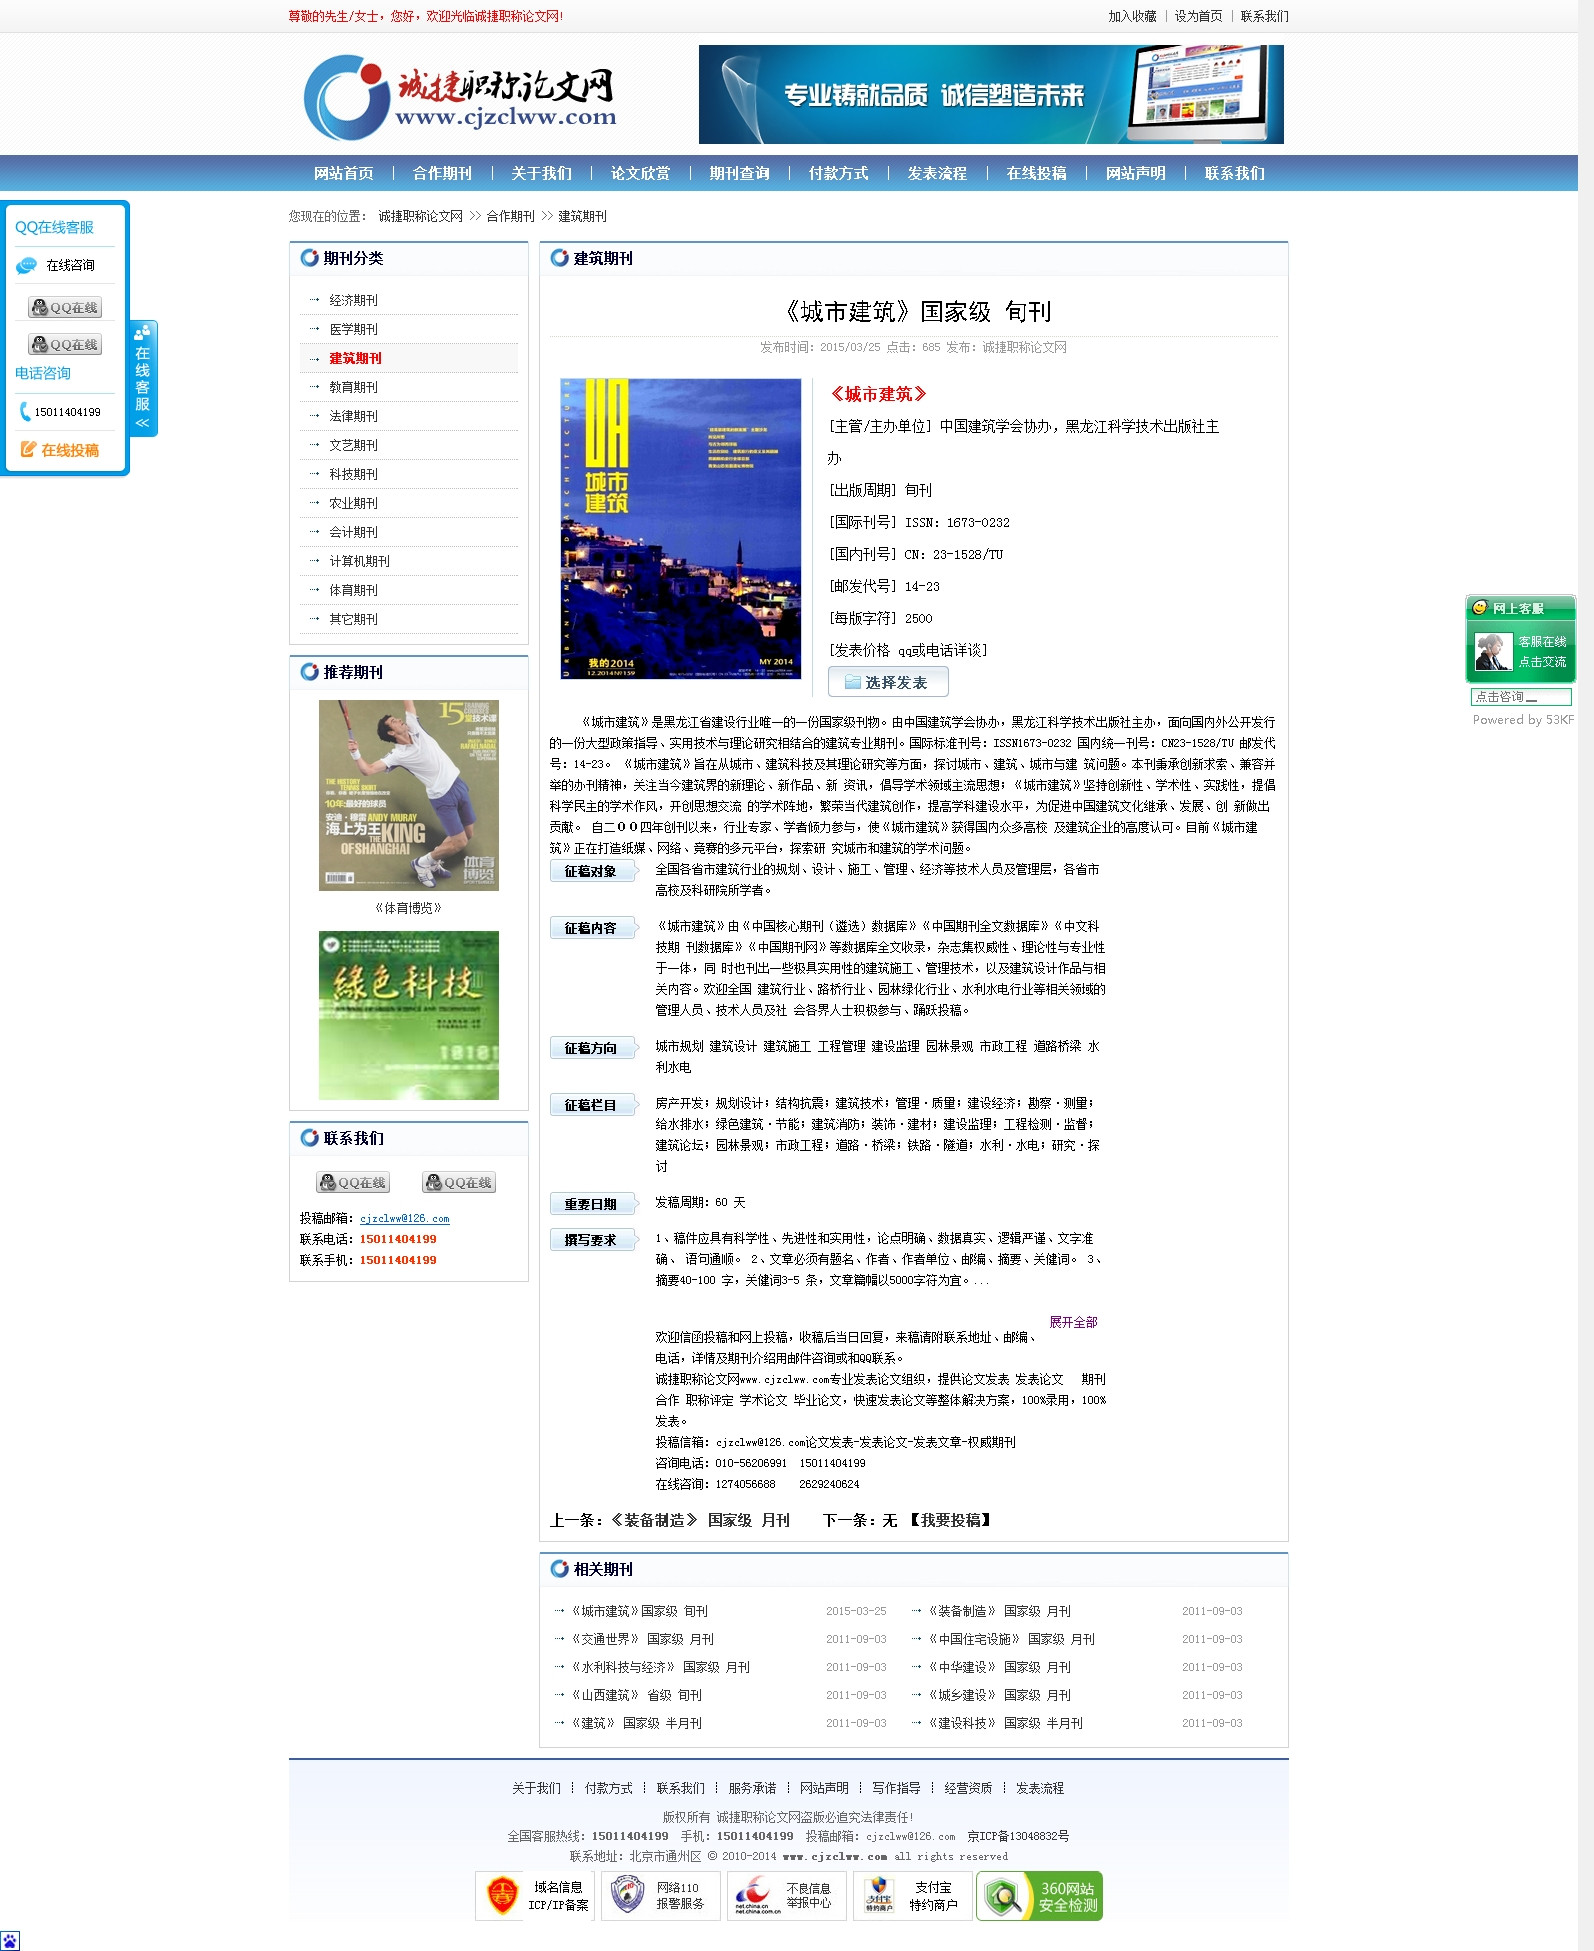Open related journal 《建设科技》 半月刊
Viewport: 1594px width, 1951px height.
click(x=1005, y=1723)
